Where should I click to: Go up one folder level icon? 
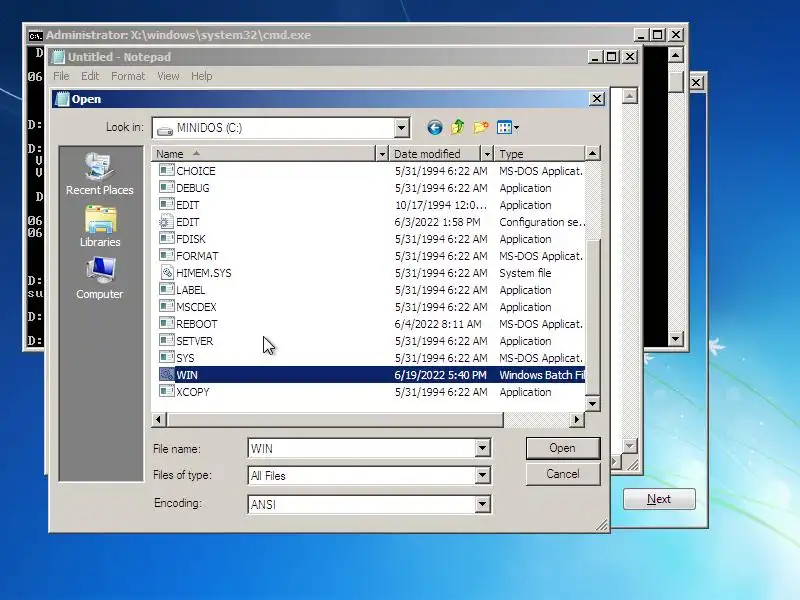tap(458, 127)
